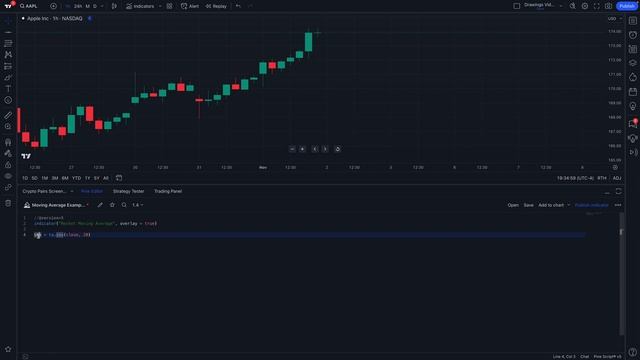The height and width of the screenshot is (360, 640).
Task: Toggle ADJ adjustment setting
Action: click(617, 178)
